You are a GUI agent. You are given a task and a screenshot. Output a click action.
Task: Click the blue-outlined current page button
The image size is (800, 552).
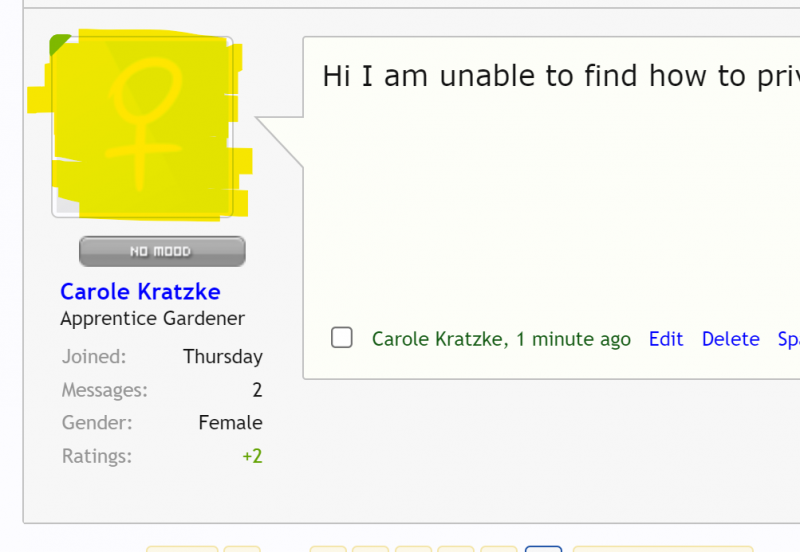(x=543, y=548)
